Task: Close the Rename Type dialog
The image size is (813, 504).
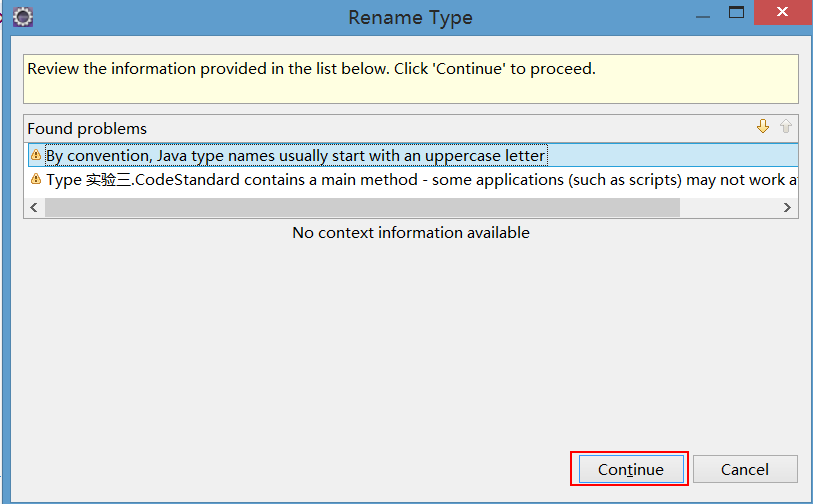Action: click(x=783, y=12)
